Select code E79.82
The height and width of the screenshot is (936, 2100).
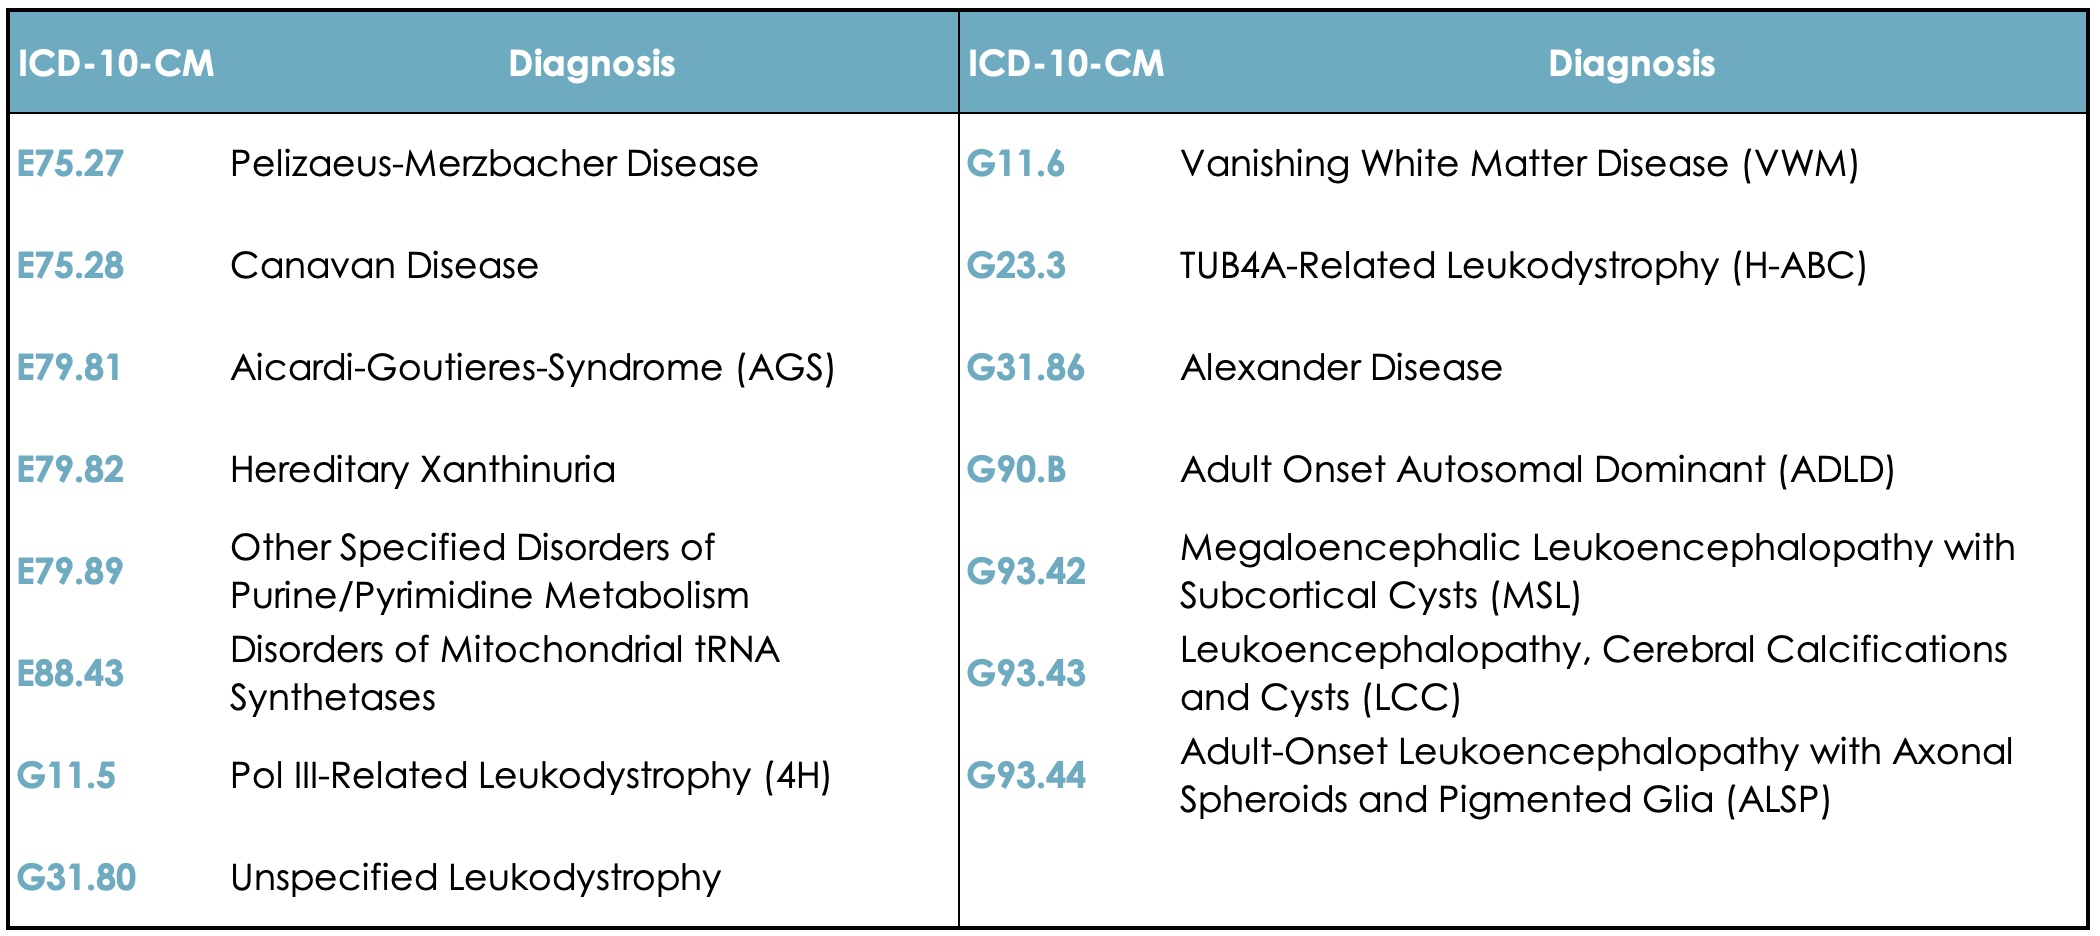click(x=70, y=469)
